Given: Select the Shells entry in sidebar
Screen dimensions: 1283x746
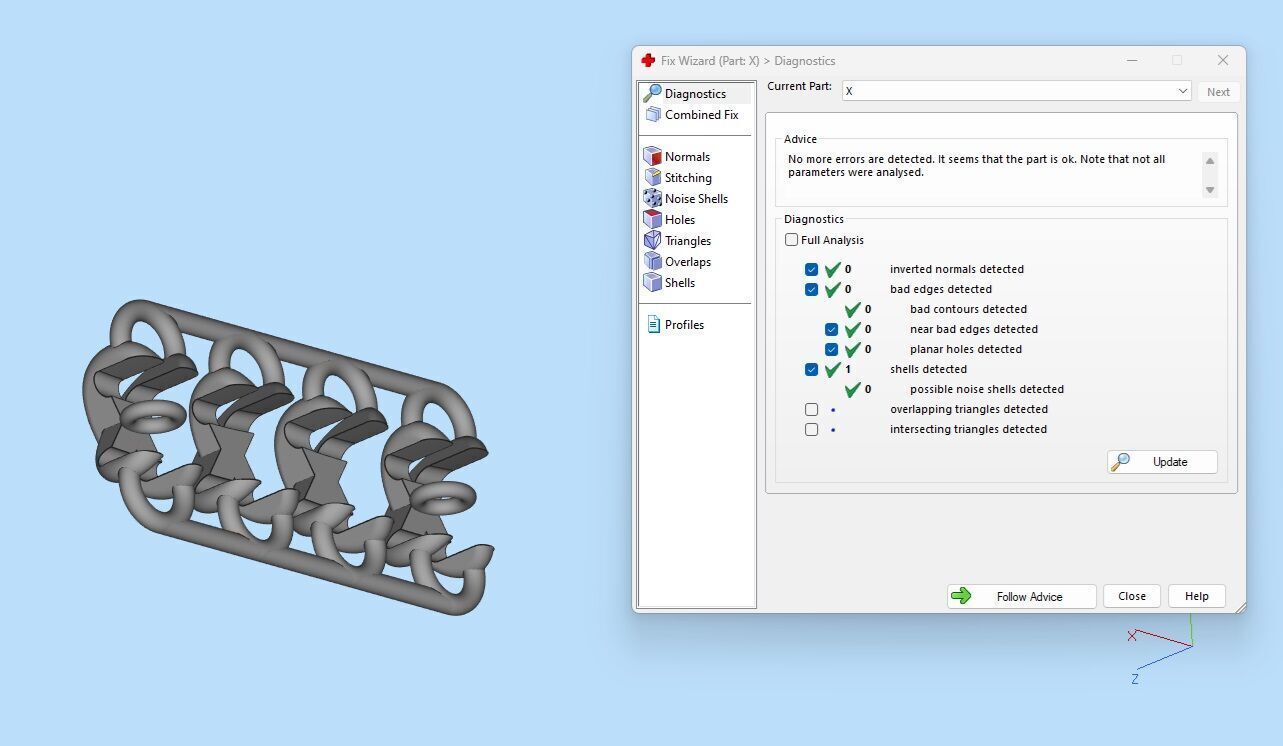Looking at the screenshot, I should (x=680, y=282).
